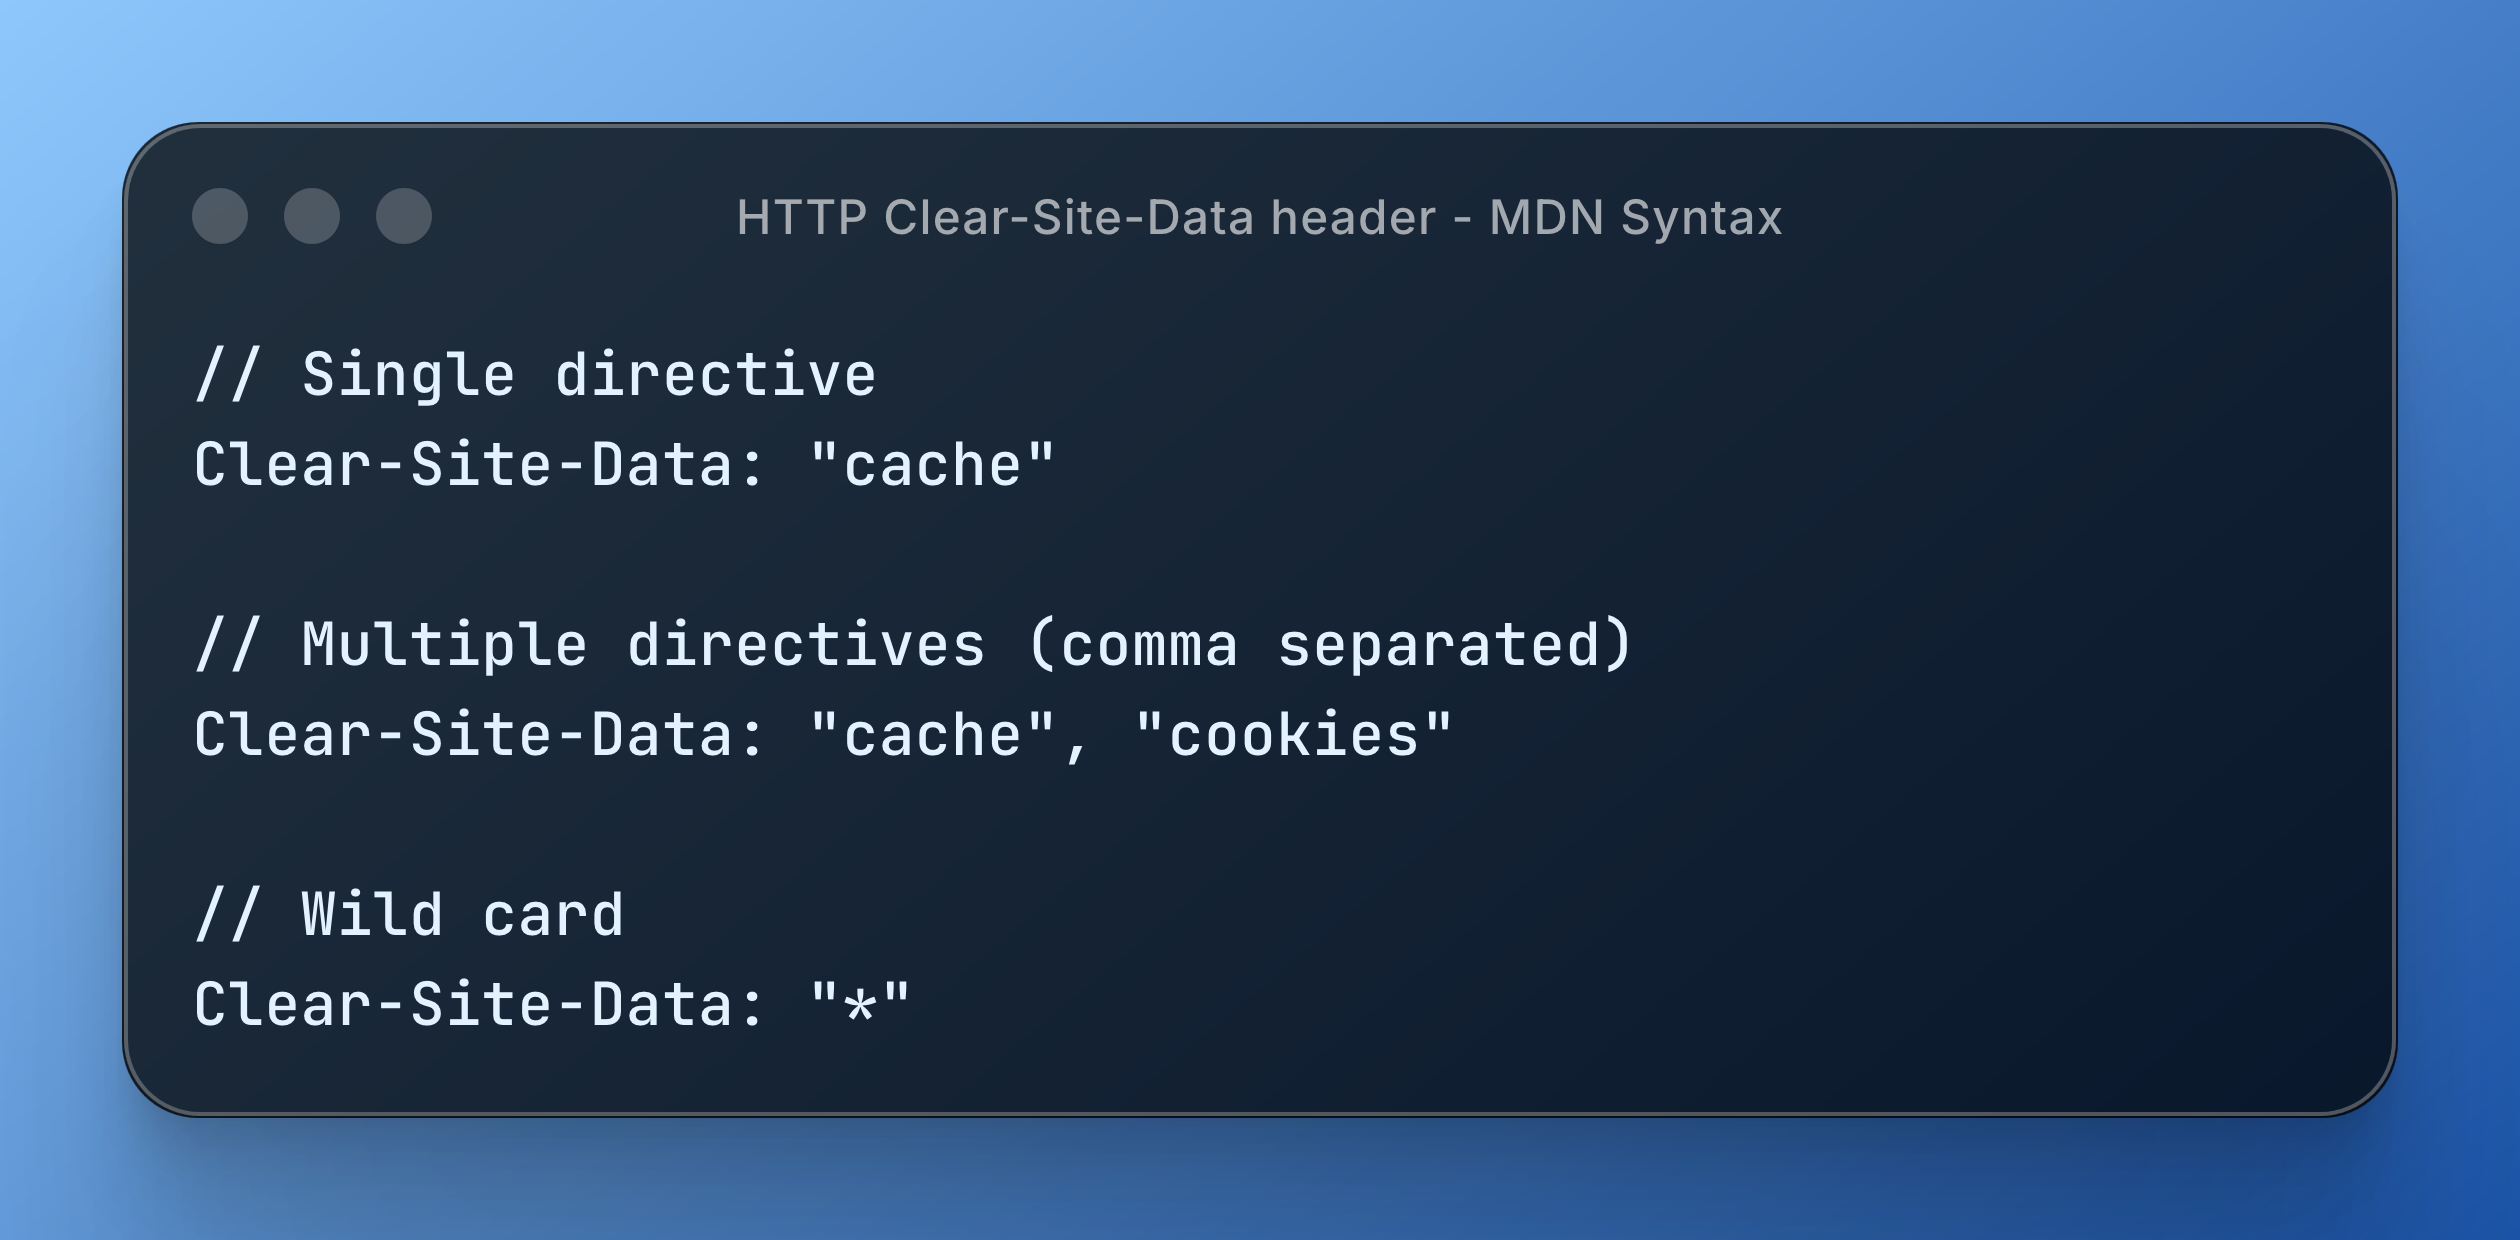Click the word card in the last comment

click(x=553, y=915)
